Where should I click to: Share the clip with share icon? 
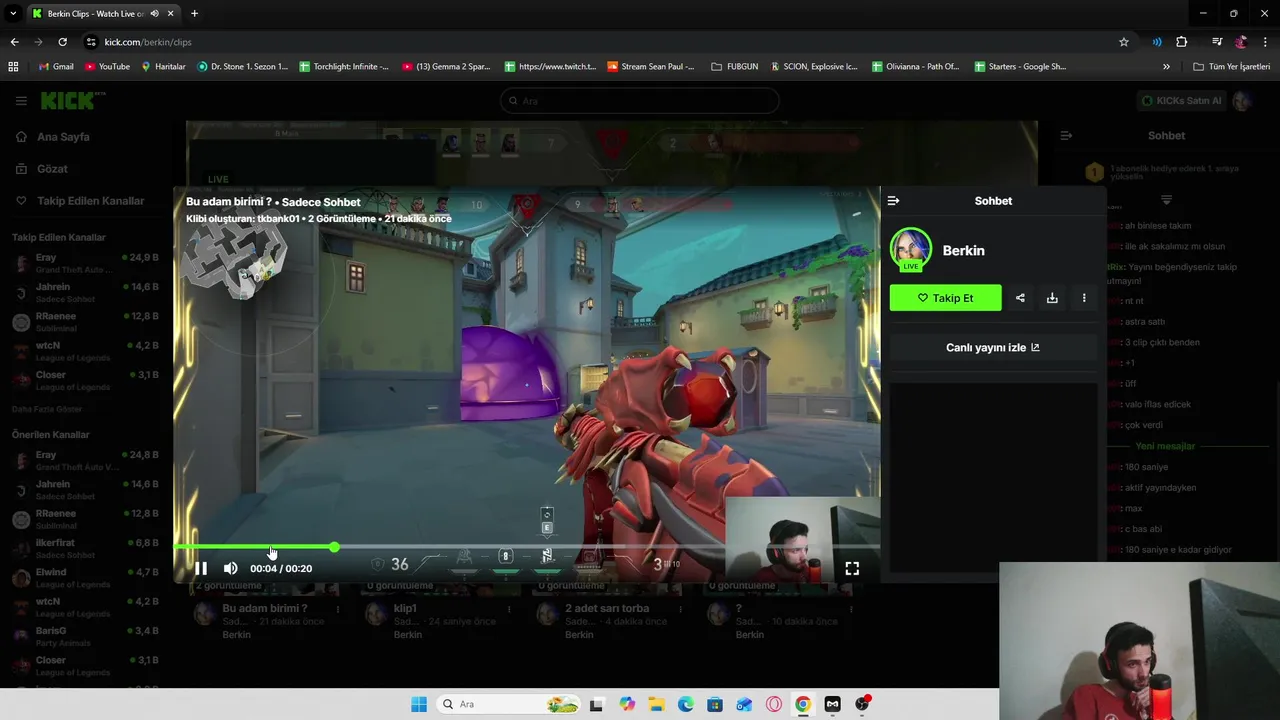[1020, 298]
